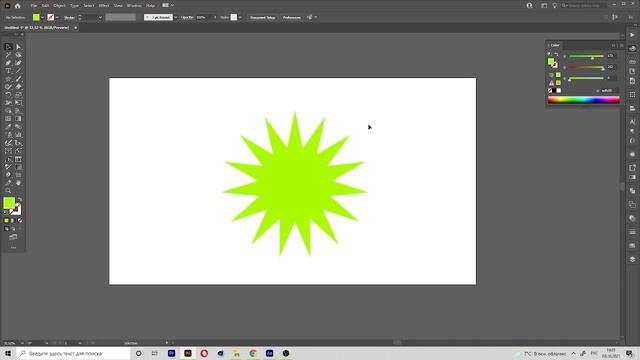Click the Windows Start button
This screenshot has height=360, width=640.
[8, 353]
